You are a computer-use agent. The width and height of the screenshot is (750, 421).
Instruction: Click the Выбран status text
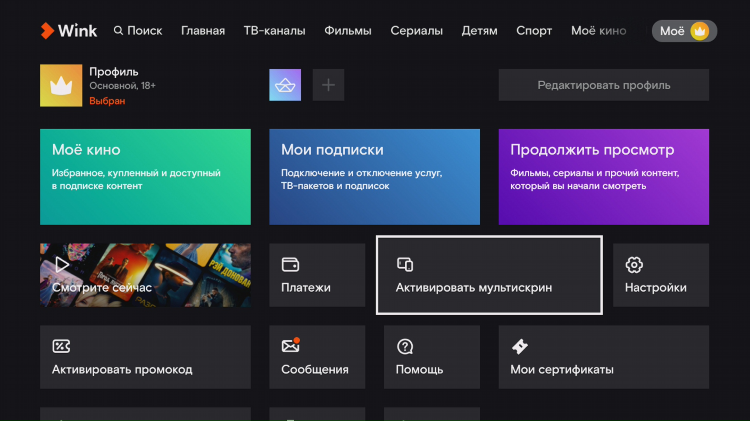[107, 101]
